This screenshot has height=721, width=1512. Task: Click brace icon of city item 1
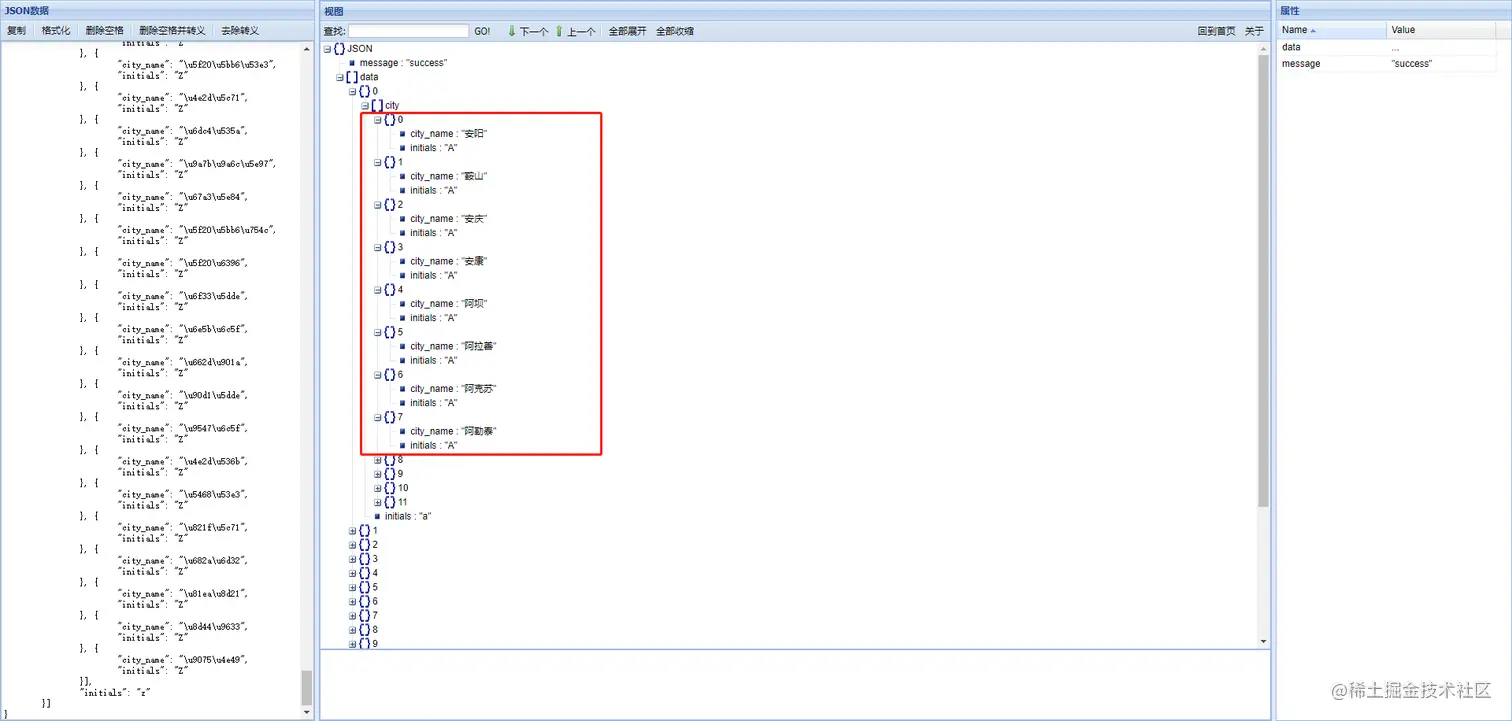(x=390, y=162)
